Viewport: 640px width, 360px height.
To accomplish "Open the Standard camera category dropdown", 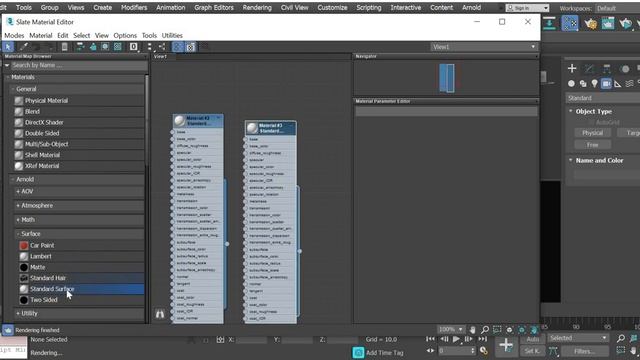I will pos(602,98).
